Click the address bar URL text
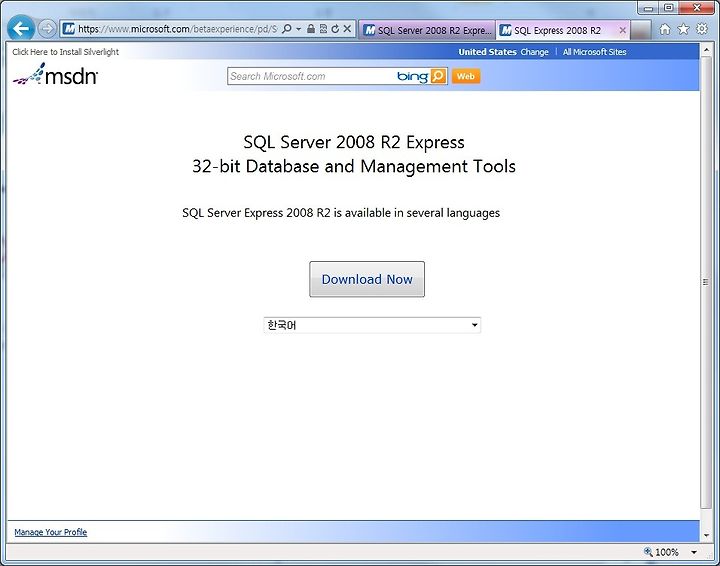The height and width of the screenshot is (566, 720). point(177,29)
